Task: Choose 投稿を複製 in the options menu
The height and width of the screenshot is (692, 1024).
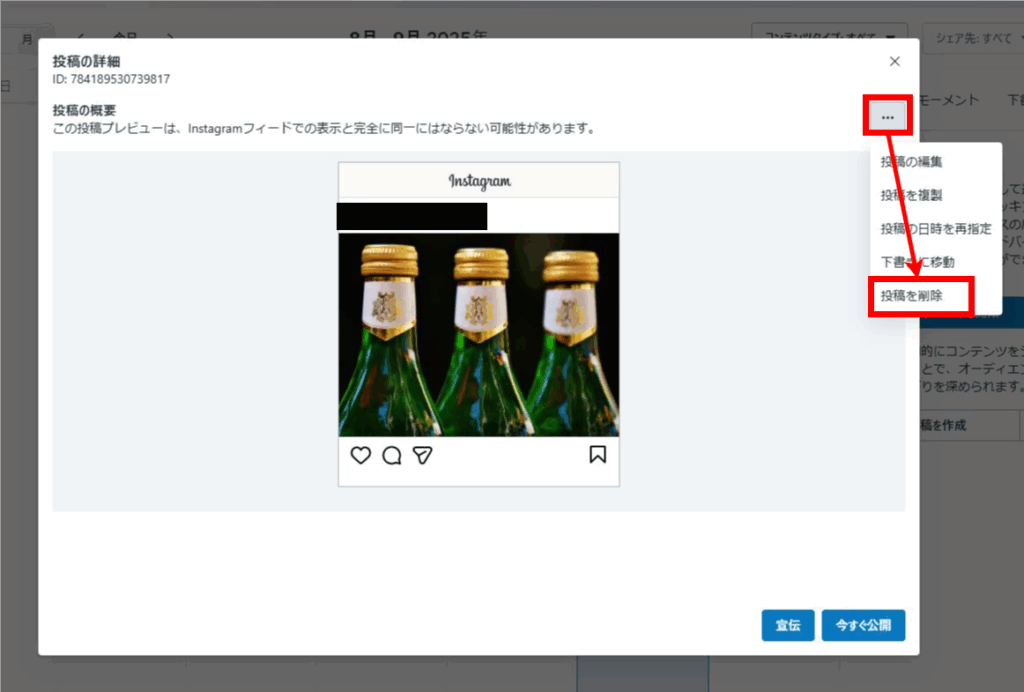Action: 910,195
